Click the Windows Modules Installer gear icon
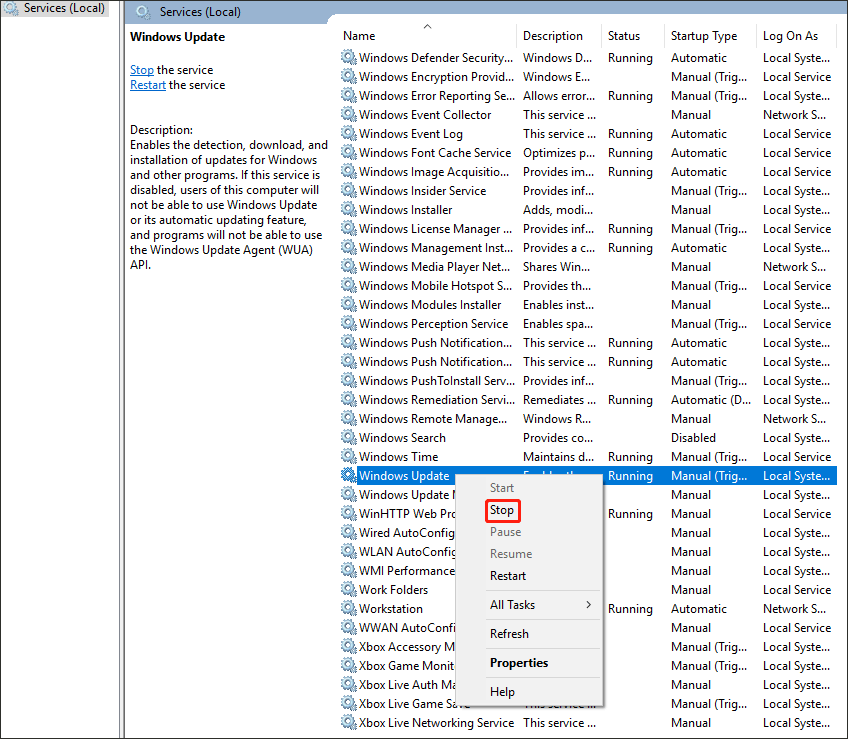 click(x=349, y=304)
